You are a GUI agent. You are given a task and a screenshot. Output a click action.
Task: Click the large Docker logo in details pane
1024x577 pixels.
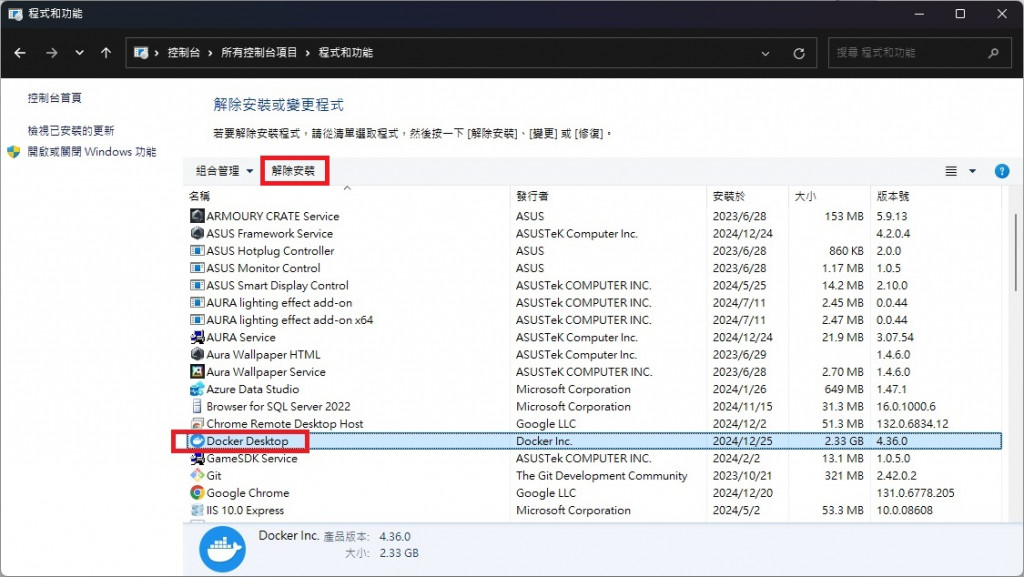[x=223, y=549]
